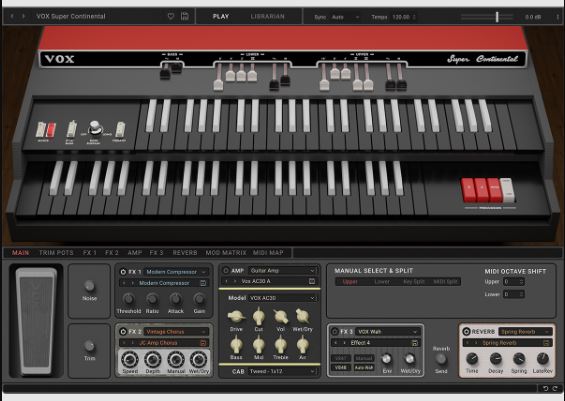
Task: Click the Upper MIDI octave shift stepper
Action: [521, 282]
